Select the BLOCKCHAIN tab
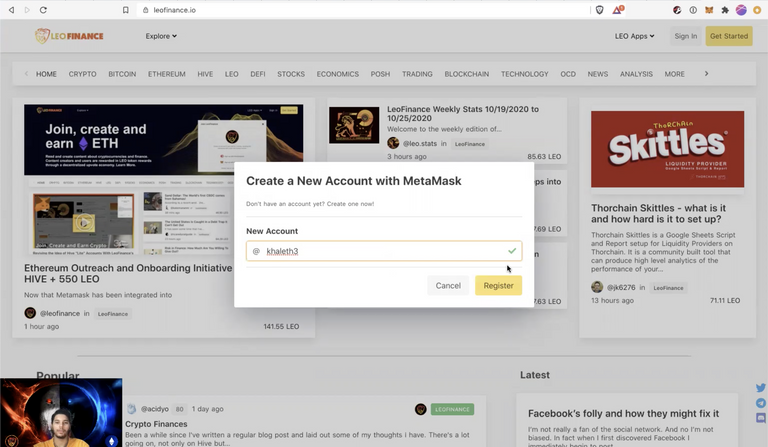This screenshot has width=768, height=447. tap(467, 74)
